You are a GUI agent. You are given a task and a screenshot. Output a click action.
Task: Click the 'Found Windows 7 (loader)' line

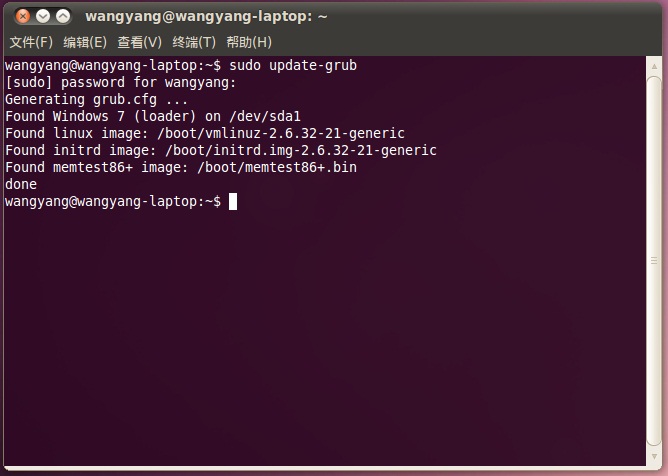[153, 116]
